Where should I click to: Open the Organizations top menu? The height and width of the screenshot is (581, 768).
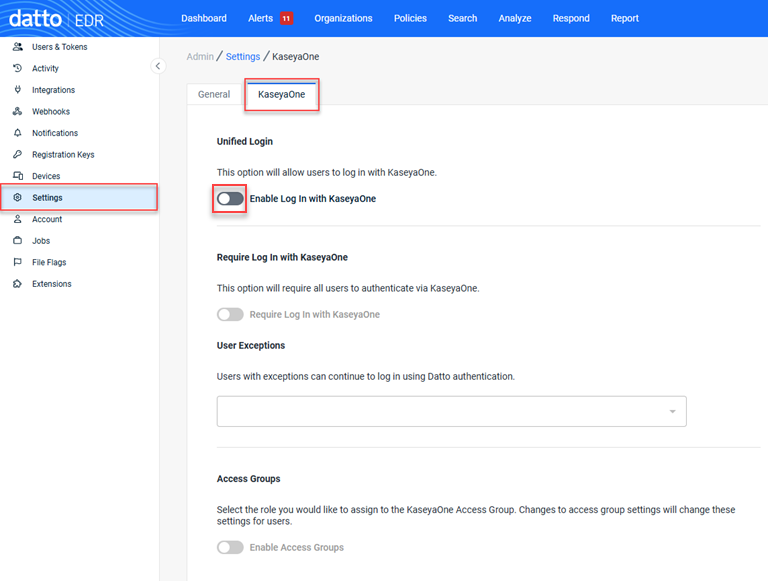coord(343,18)
